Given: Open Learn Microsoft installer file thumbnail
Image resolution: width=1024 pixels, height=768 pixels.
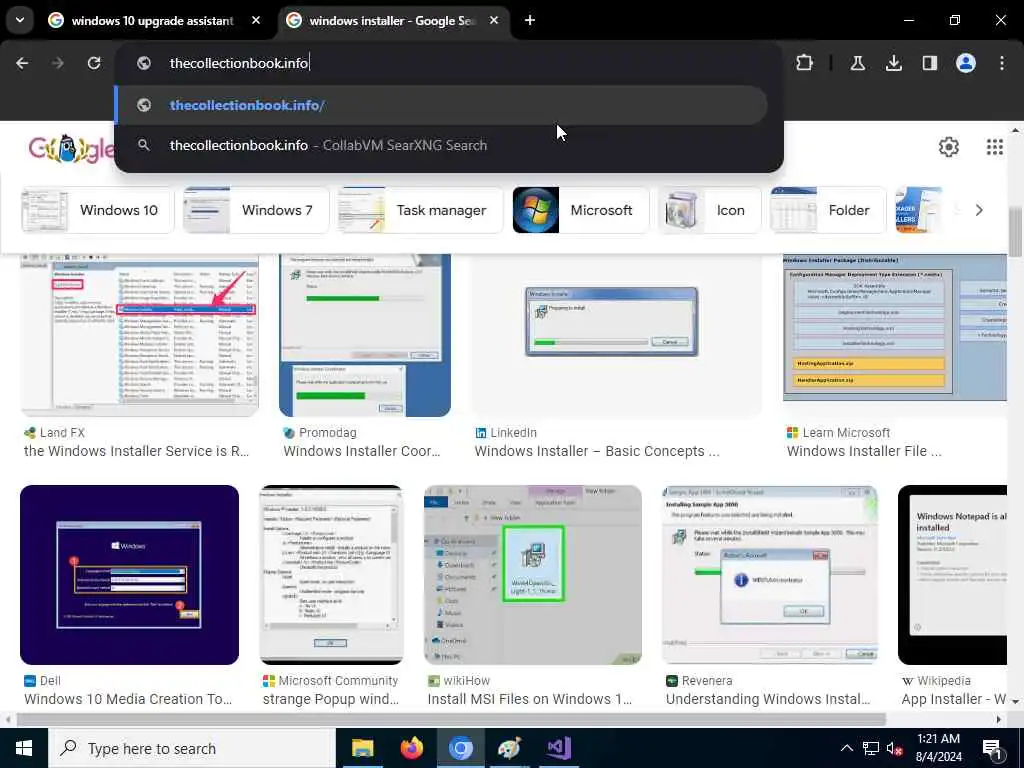Looking at the screenshot, I should (x=895, y=328).
